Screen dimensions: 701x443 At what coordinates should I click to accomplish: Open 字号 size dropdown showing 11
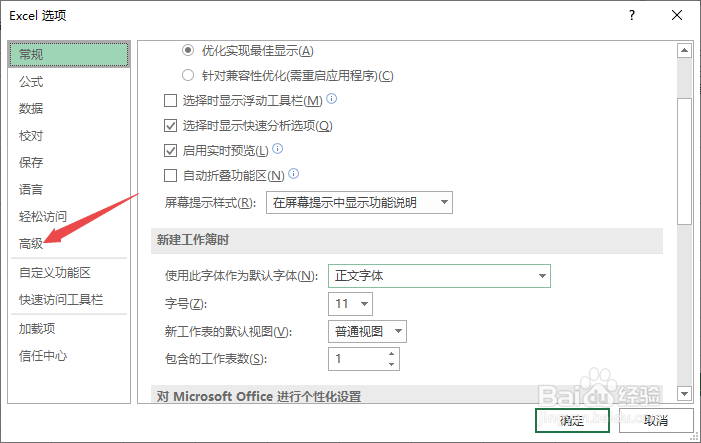click(x=350, y=304)
